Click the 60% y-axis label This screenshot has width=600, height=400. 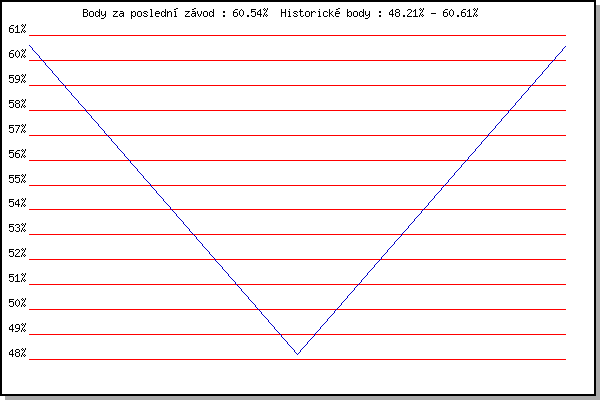click(17, 54)
